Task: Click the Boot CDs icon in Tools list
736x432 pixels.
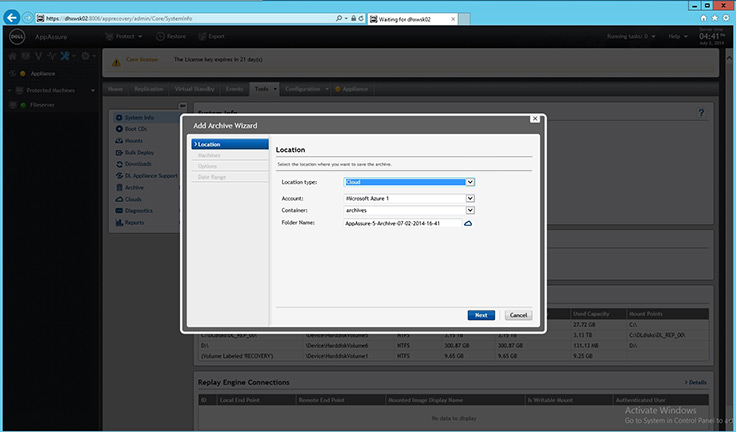Action: 119,129
